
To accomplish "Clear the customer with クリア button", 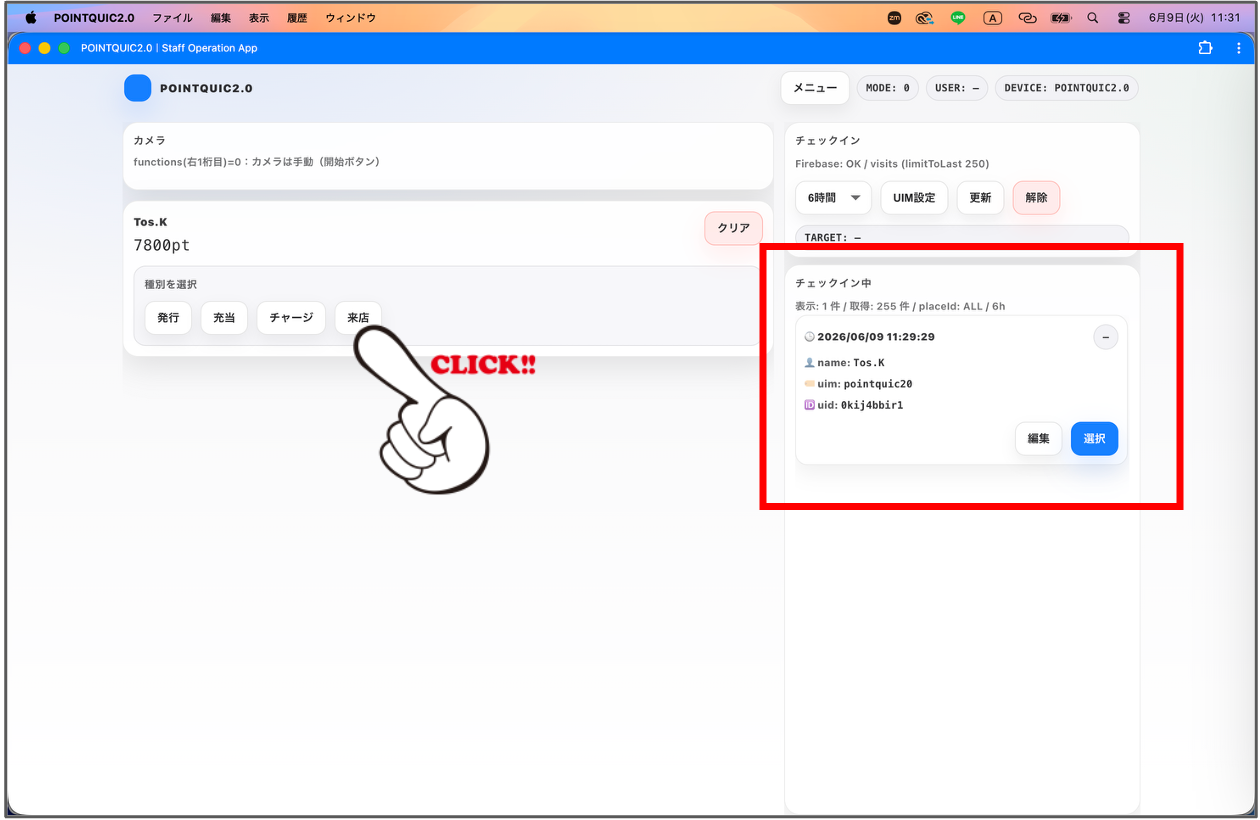I will click(733, 228).
